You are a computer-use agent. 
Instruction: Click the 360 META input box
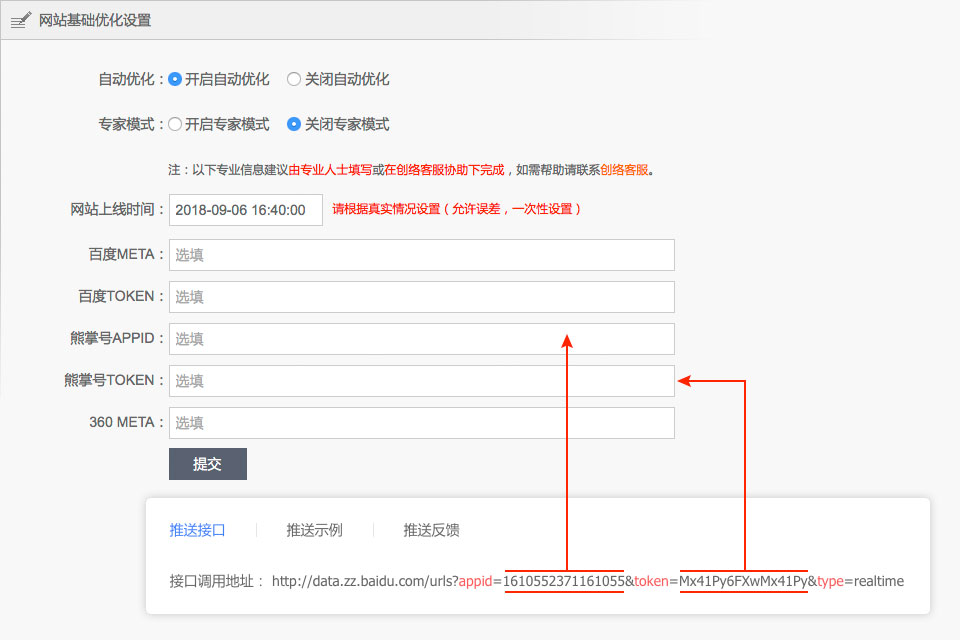pyautogui.click(x=421, y=423)
